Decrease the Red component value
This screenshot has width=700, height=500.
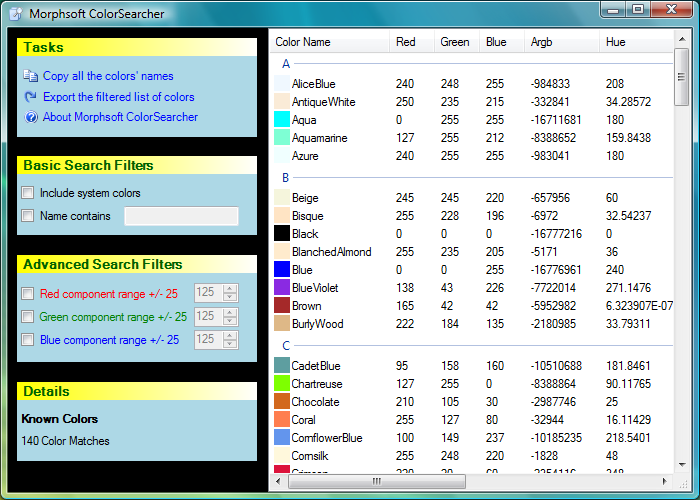tap(230, 297)
